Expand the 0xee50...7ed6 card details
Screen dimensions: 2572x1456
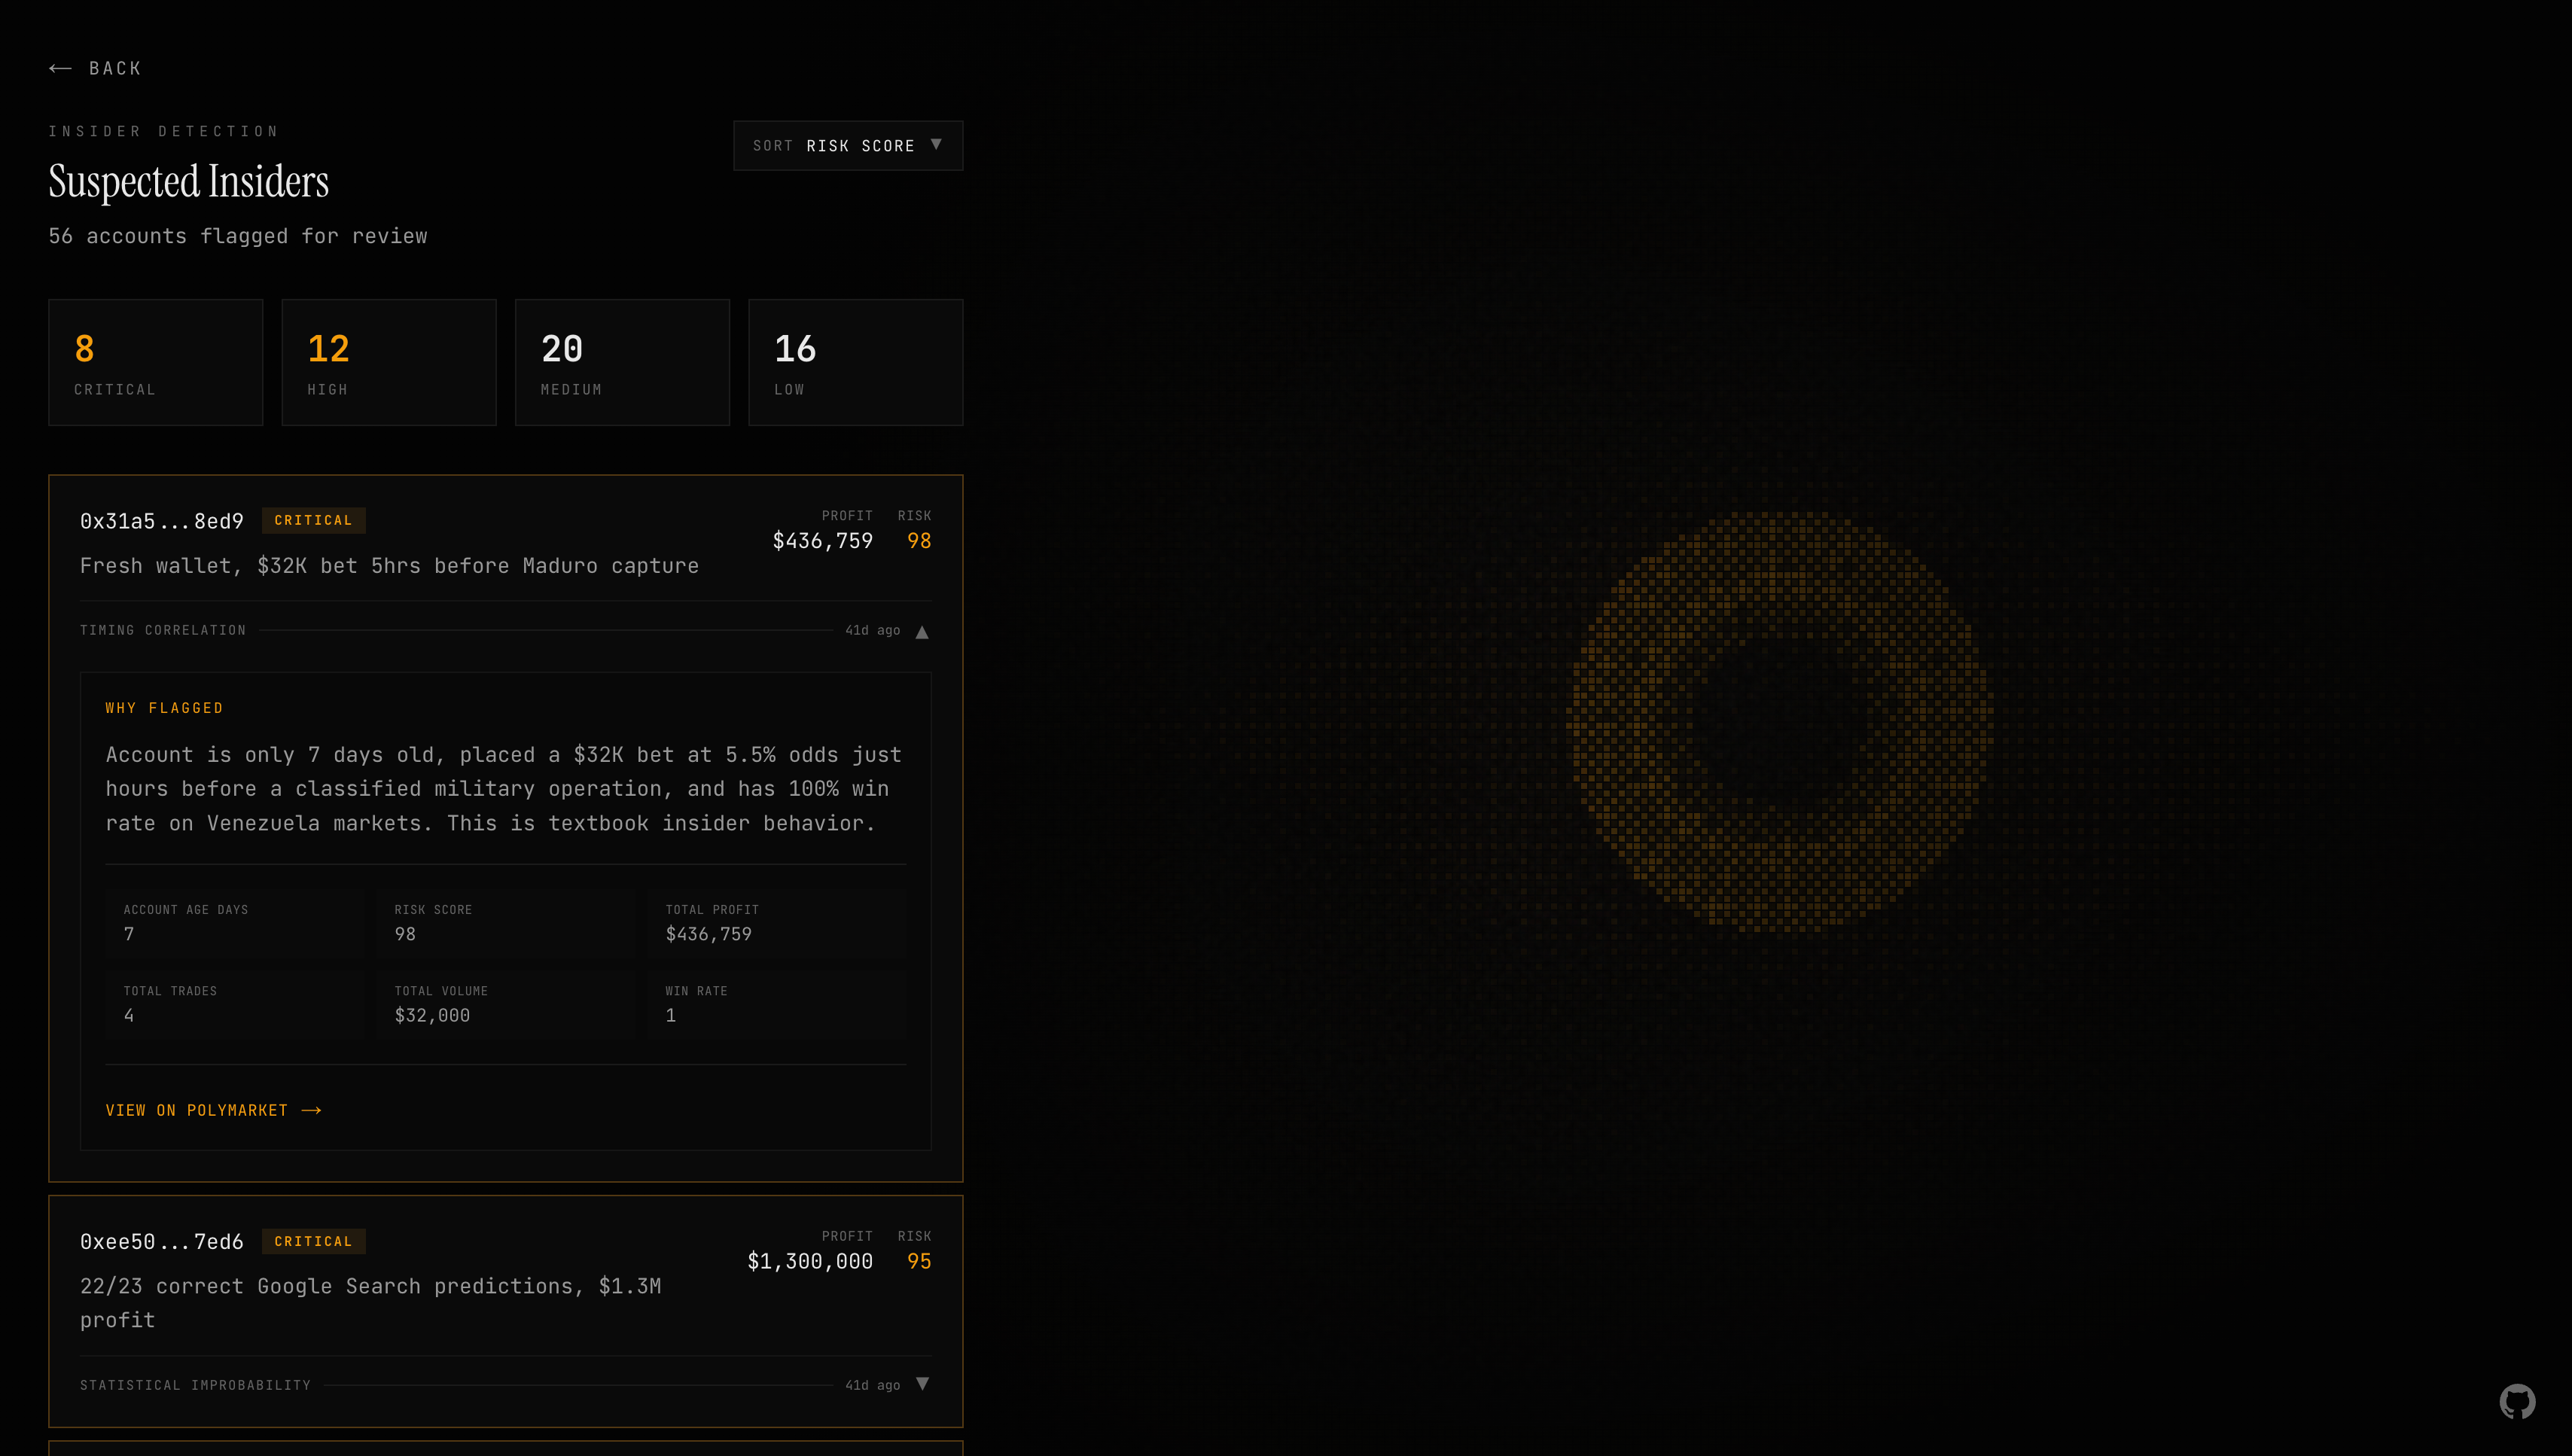point(922,1384)
